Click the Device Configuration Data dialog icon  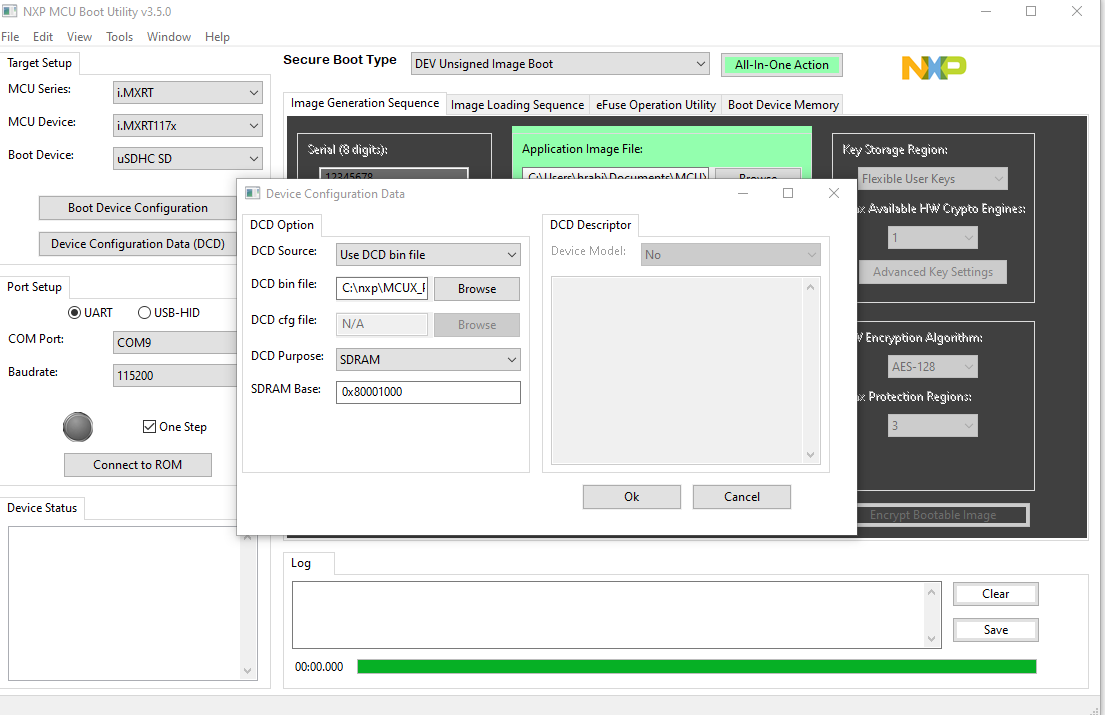(x=252, y=193)
